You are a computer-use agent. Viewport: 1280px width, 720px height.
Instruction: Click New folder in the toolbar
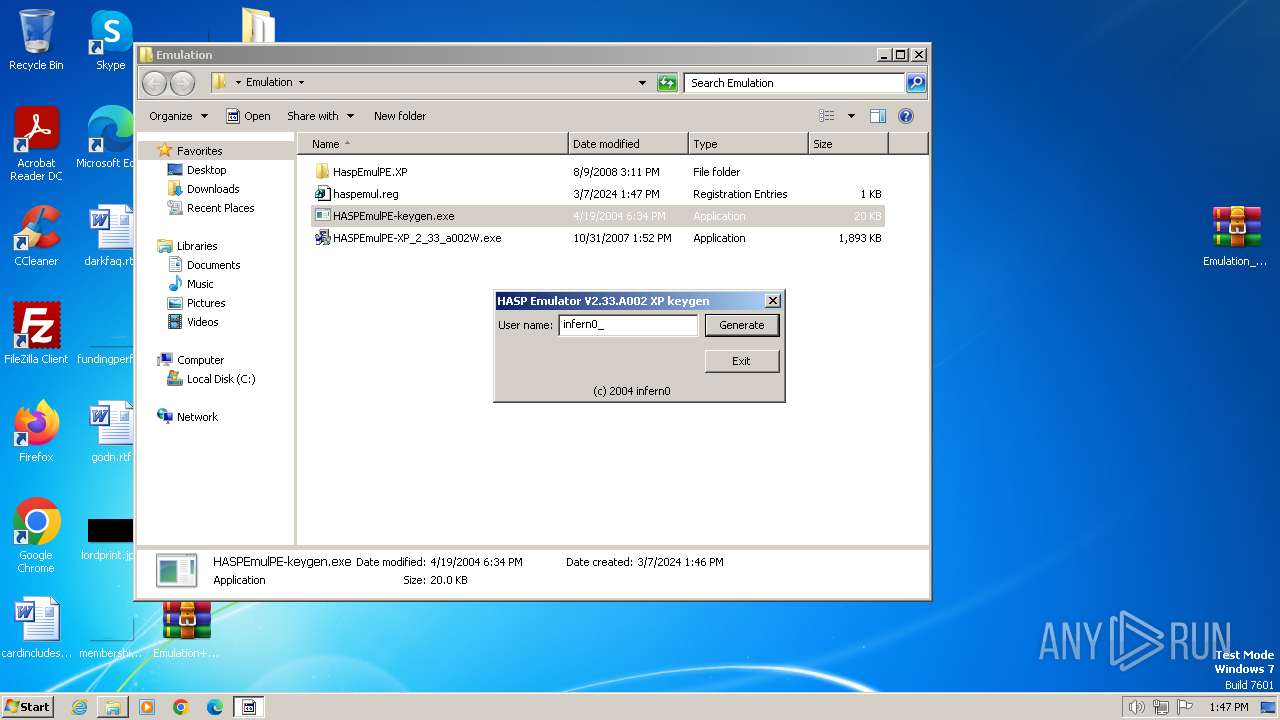[400, 116]
